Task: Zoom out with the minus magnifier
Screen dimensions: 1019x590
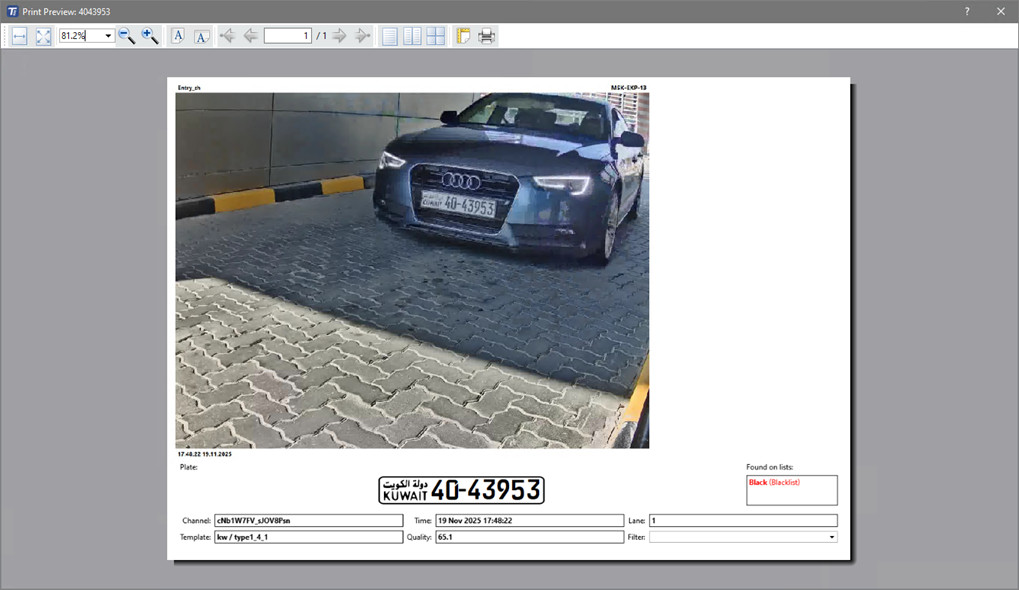Action: click(x=127, y=36)
